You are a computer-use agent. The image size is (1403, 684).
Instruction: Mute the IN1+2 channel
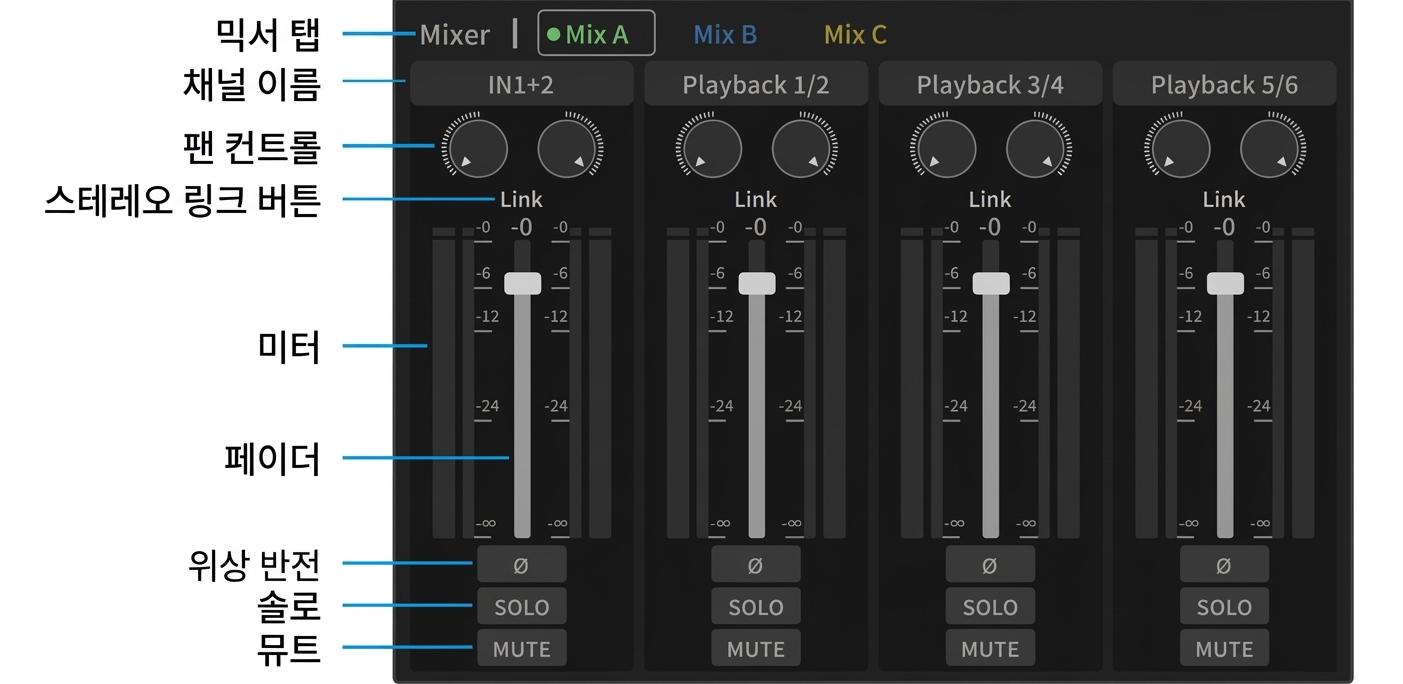[x=521, y=649]
